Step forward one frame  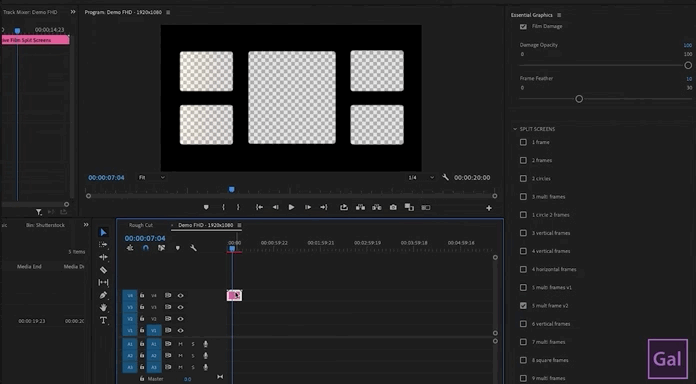point(308,207)
